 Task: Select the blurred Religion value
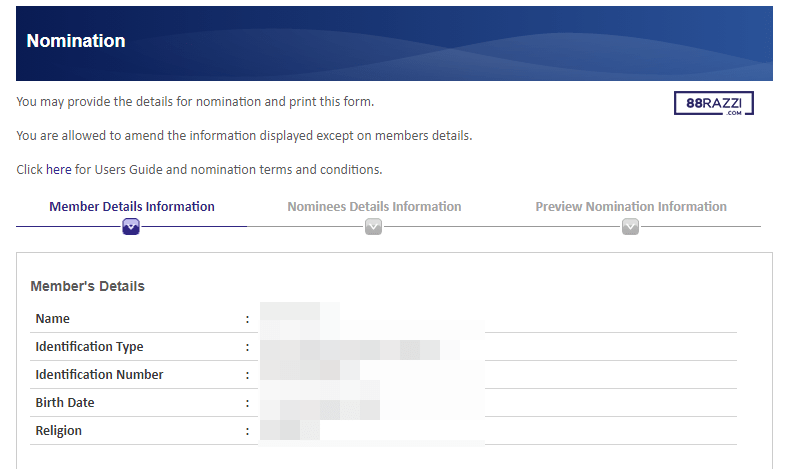click(x=372, y=430)
